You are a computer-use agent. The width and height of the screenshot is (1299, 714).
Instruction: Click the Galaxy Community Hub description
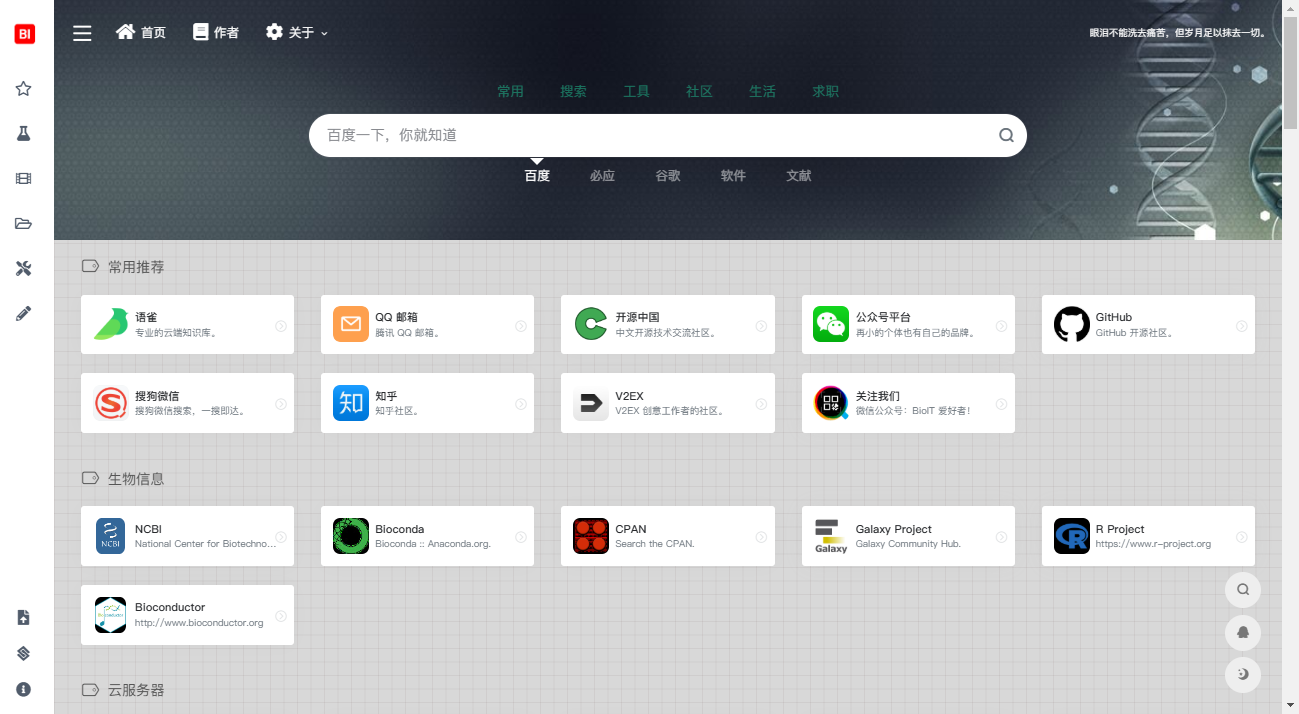(x=908, y=544)
